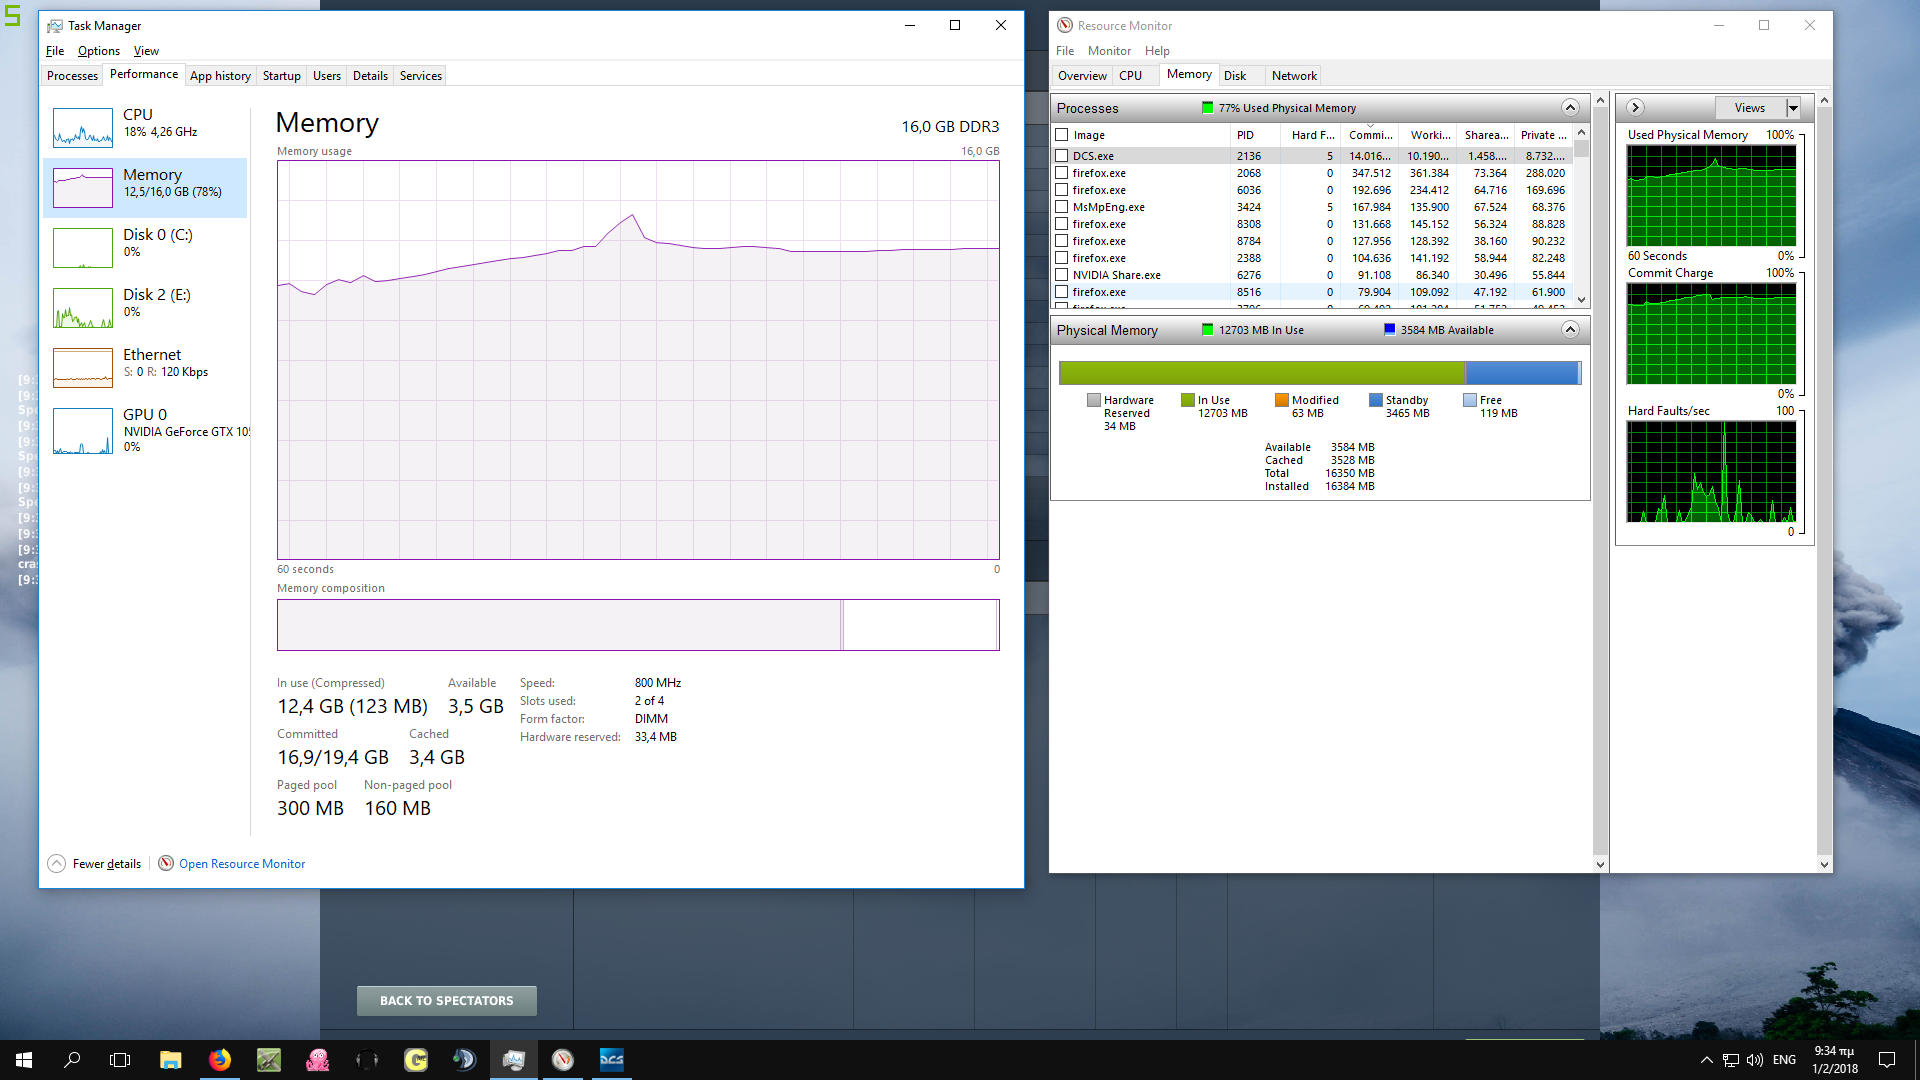The image size is (1920, 1080).
Task: Tick the Image select-all checkbox
Action: coord(1062,135)
